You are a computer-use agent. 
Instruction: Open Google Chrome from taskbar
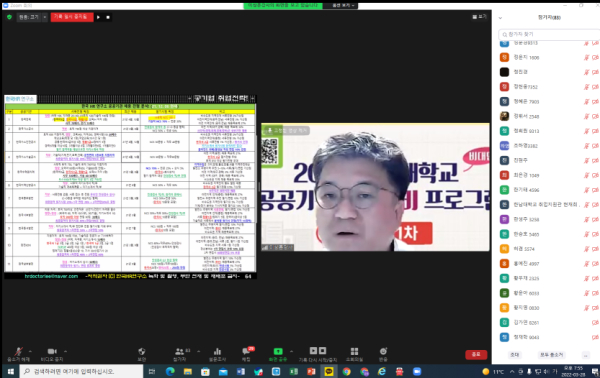347,371
